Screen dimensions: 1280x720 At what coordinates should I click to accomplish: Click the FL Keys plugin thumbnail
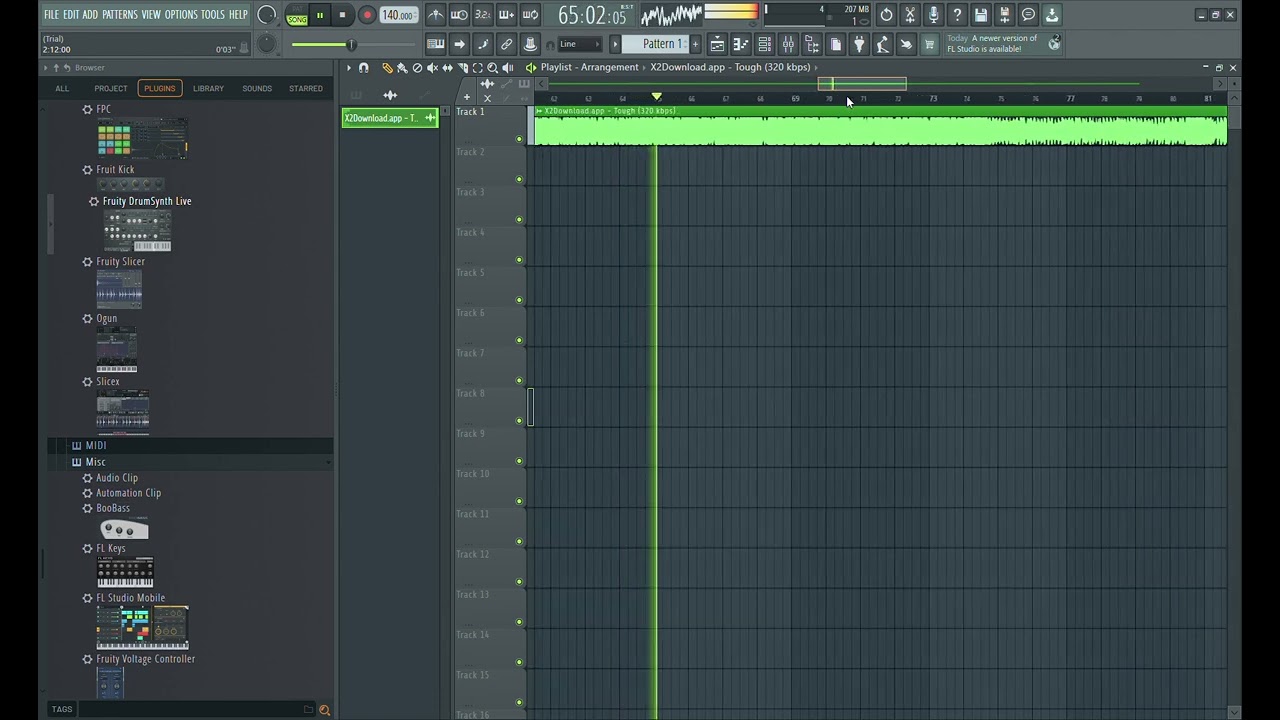tap(125, 573)
